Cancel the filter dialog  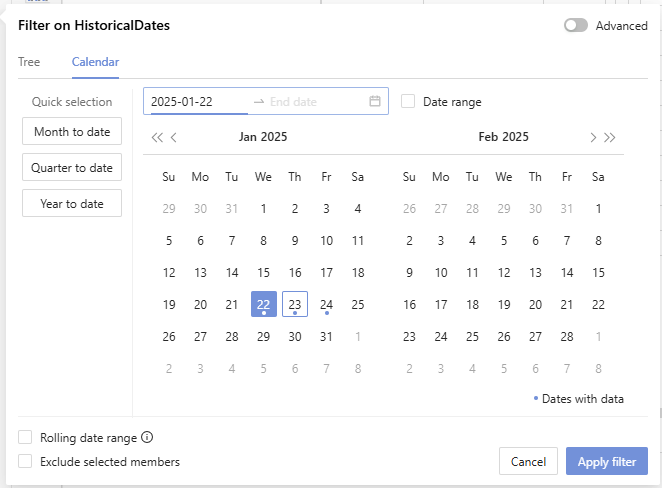click(528, 462)
